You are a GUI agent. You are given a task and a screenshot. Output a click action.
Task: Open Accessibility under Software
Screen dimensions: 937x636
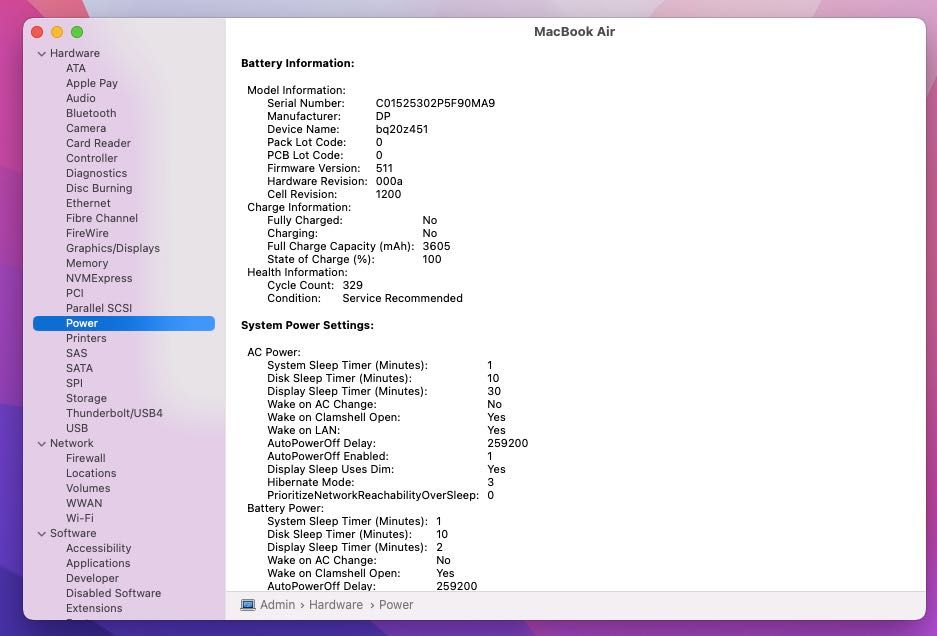pos(99,548)
